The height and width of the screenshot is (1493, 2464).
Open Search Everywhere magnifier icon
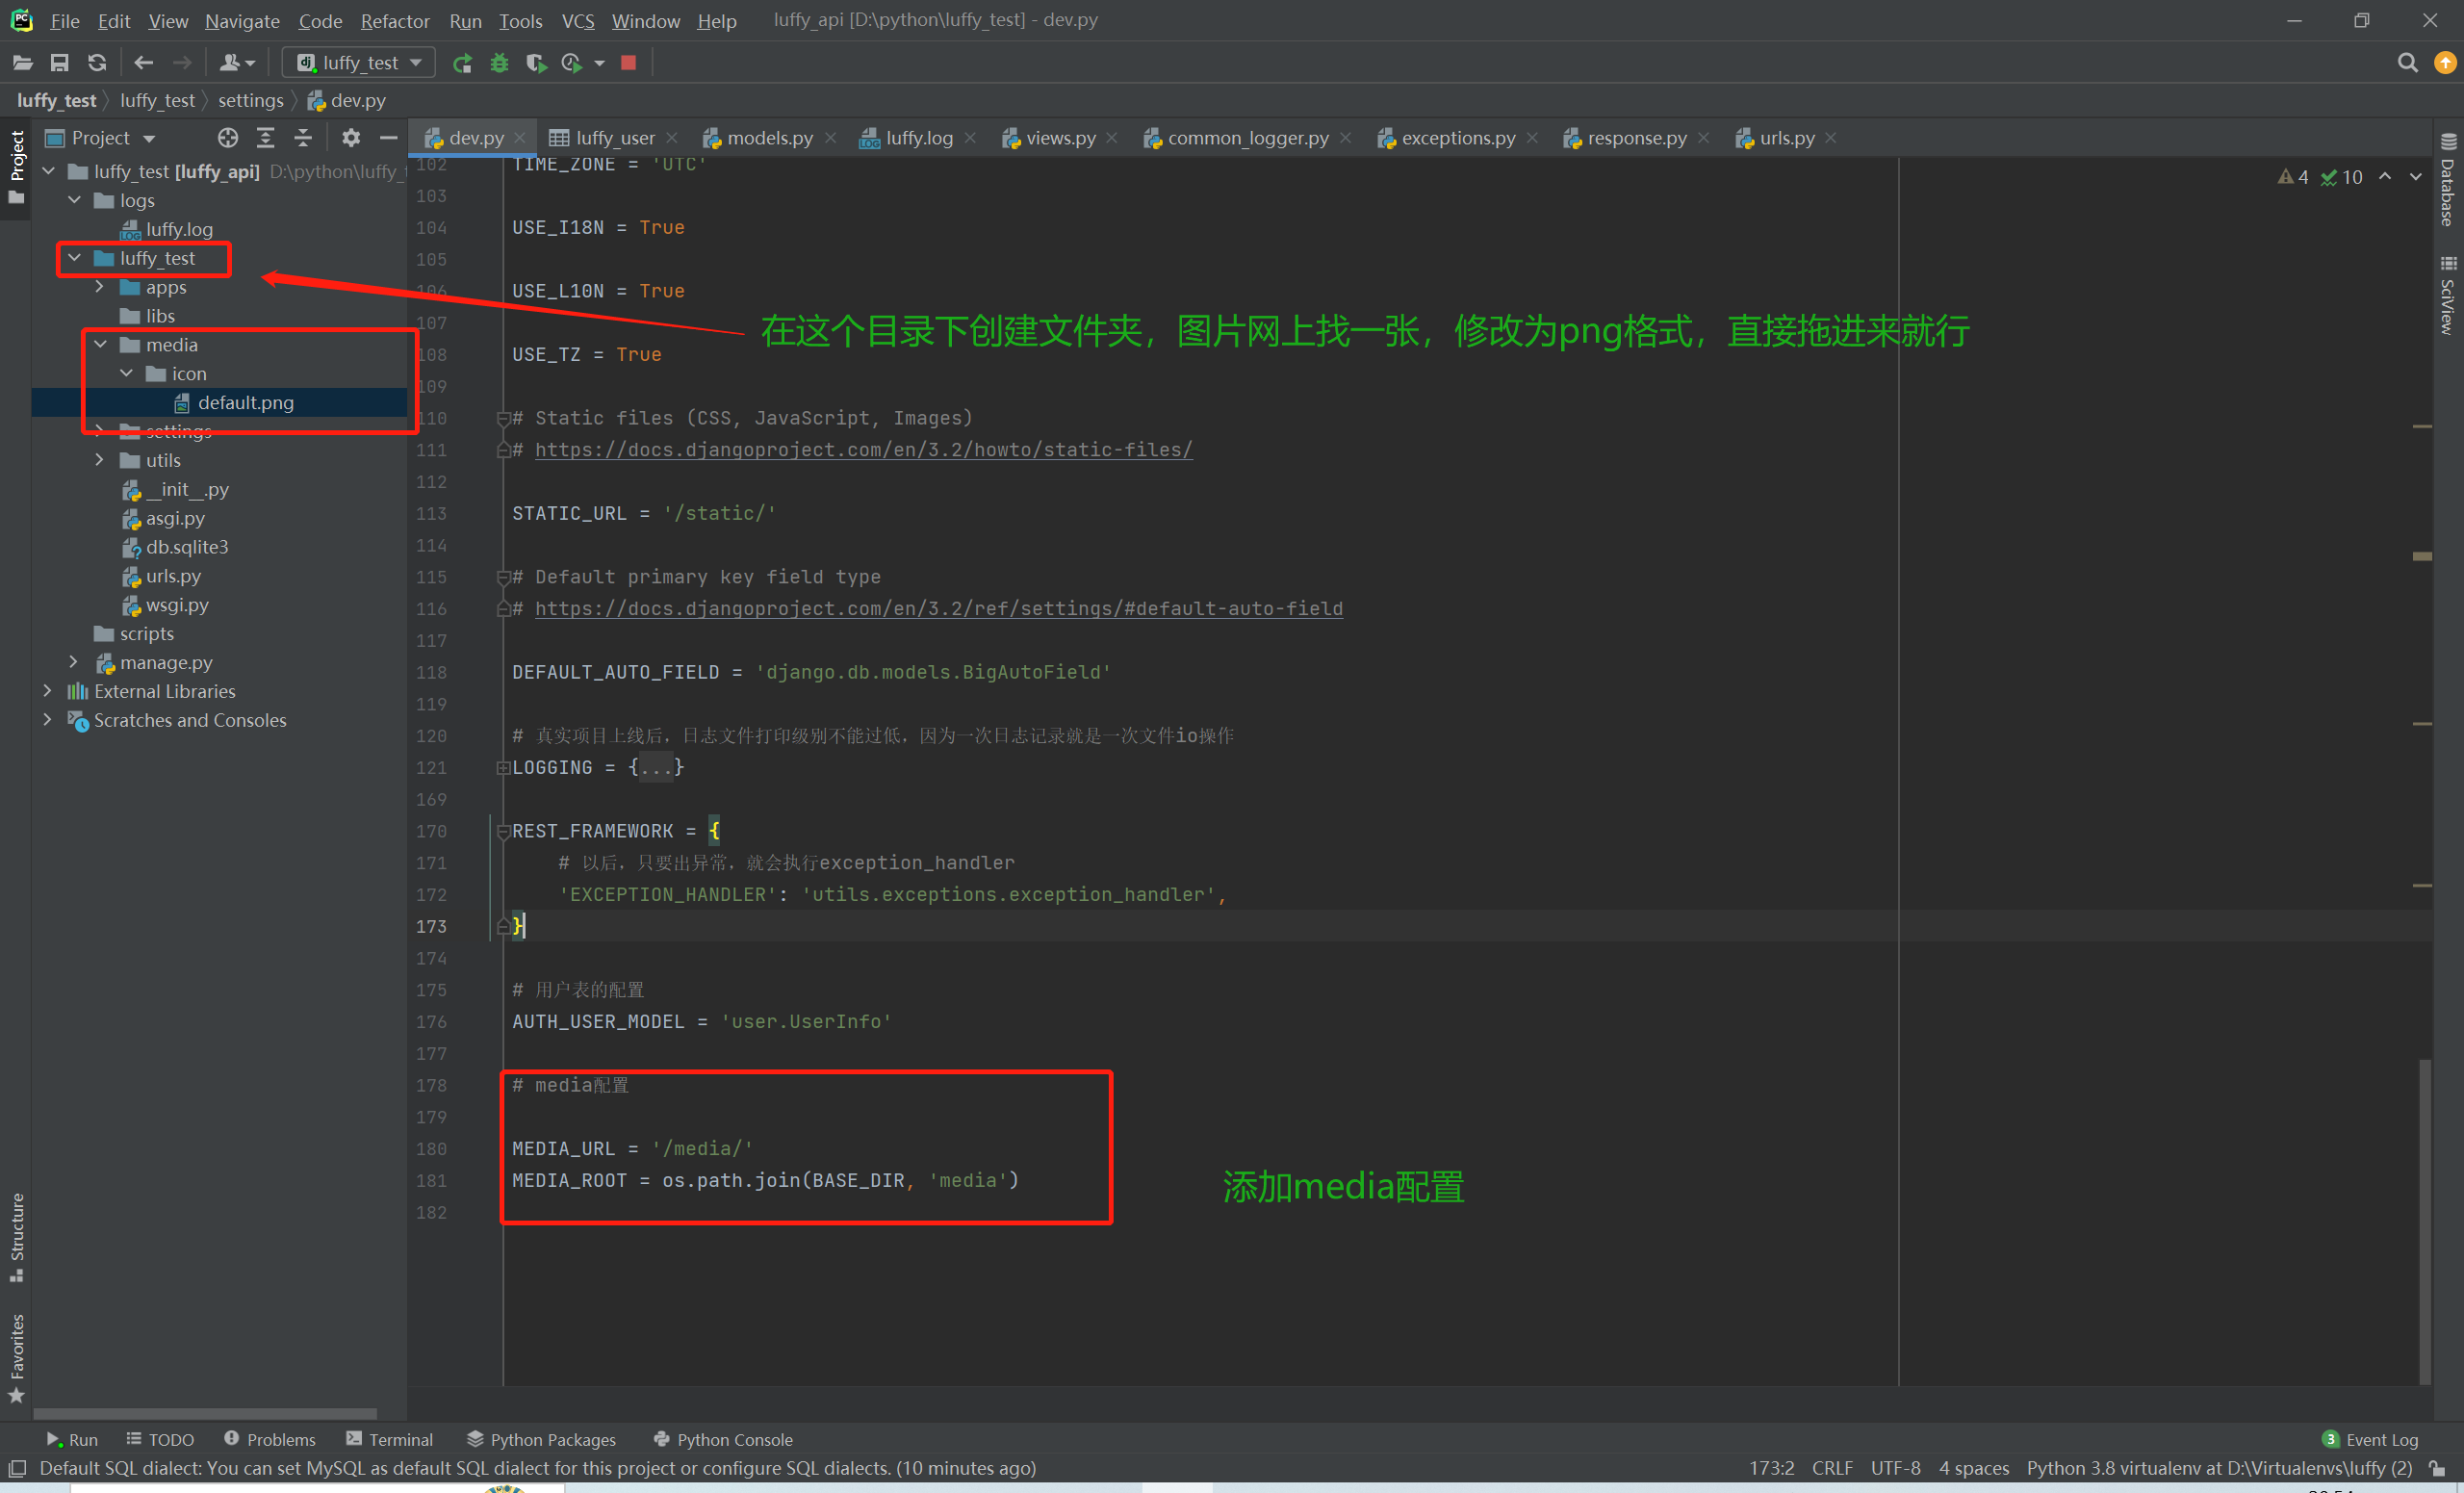pos(2407,63)
